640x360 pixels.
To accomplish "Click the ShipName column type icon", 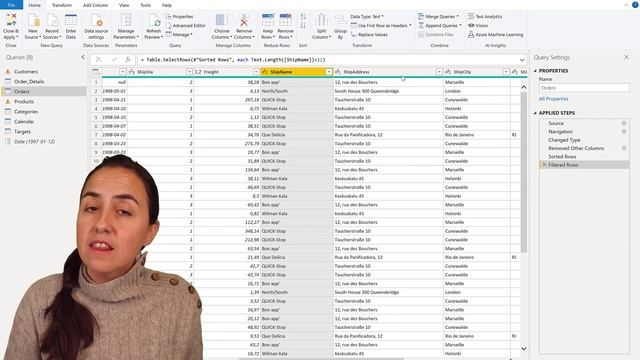I will (x=264, y=72).
